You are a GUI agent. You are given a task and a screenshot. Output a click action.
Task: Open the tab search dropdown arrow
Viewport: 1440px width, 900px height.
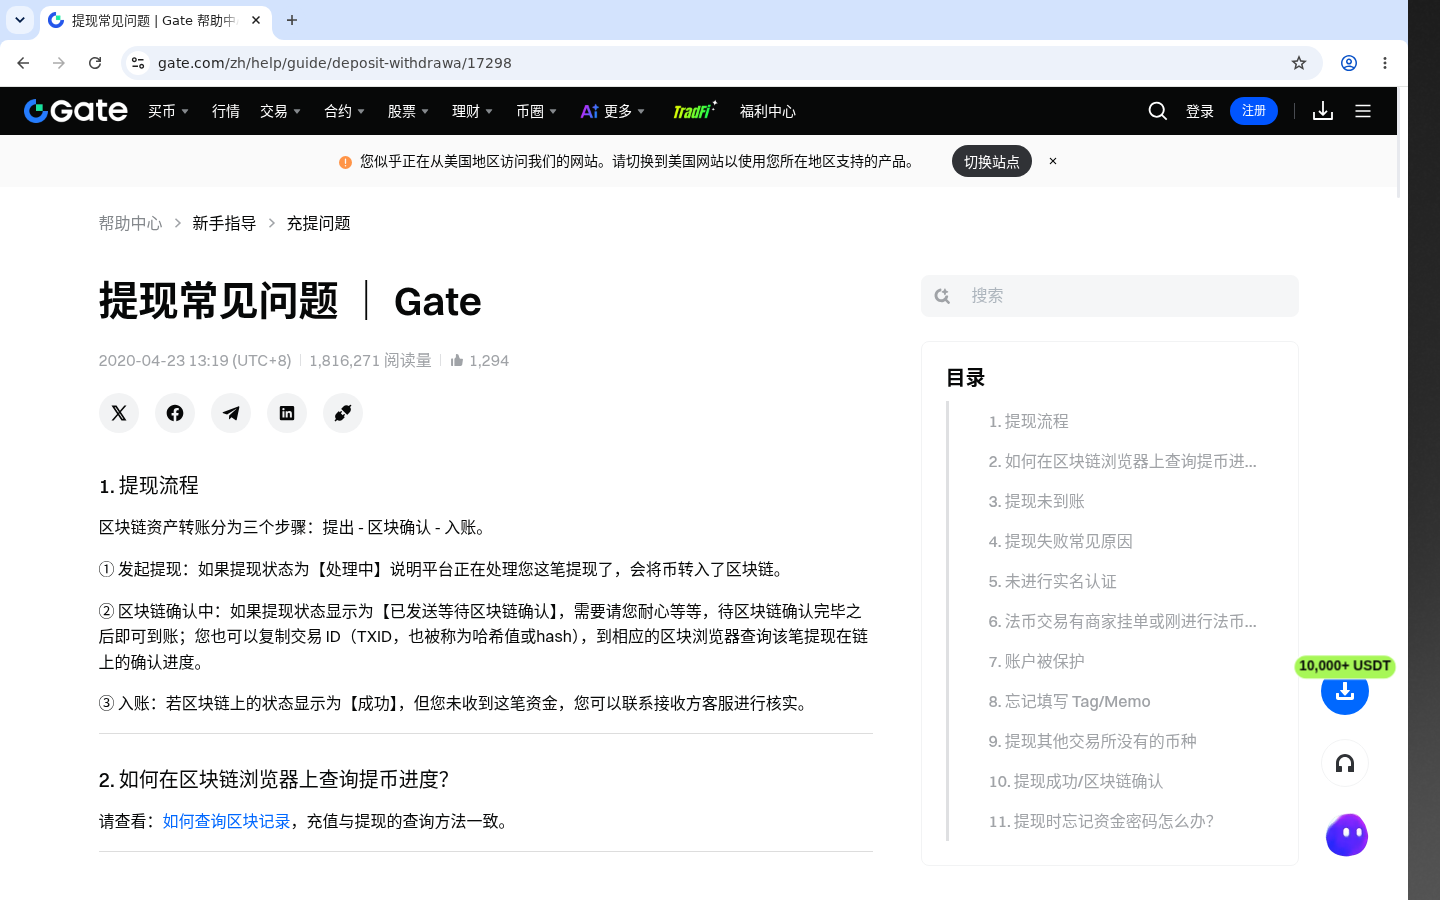coord(20,20)
